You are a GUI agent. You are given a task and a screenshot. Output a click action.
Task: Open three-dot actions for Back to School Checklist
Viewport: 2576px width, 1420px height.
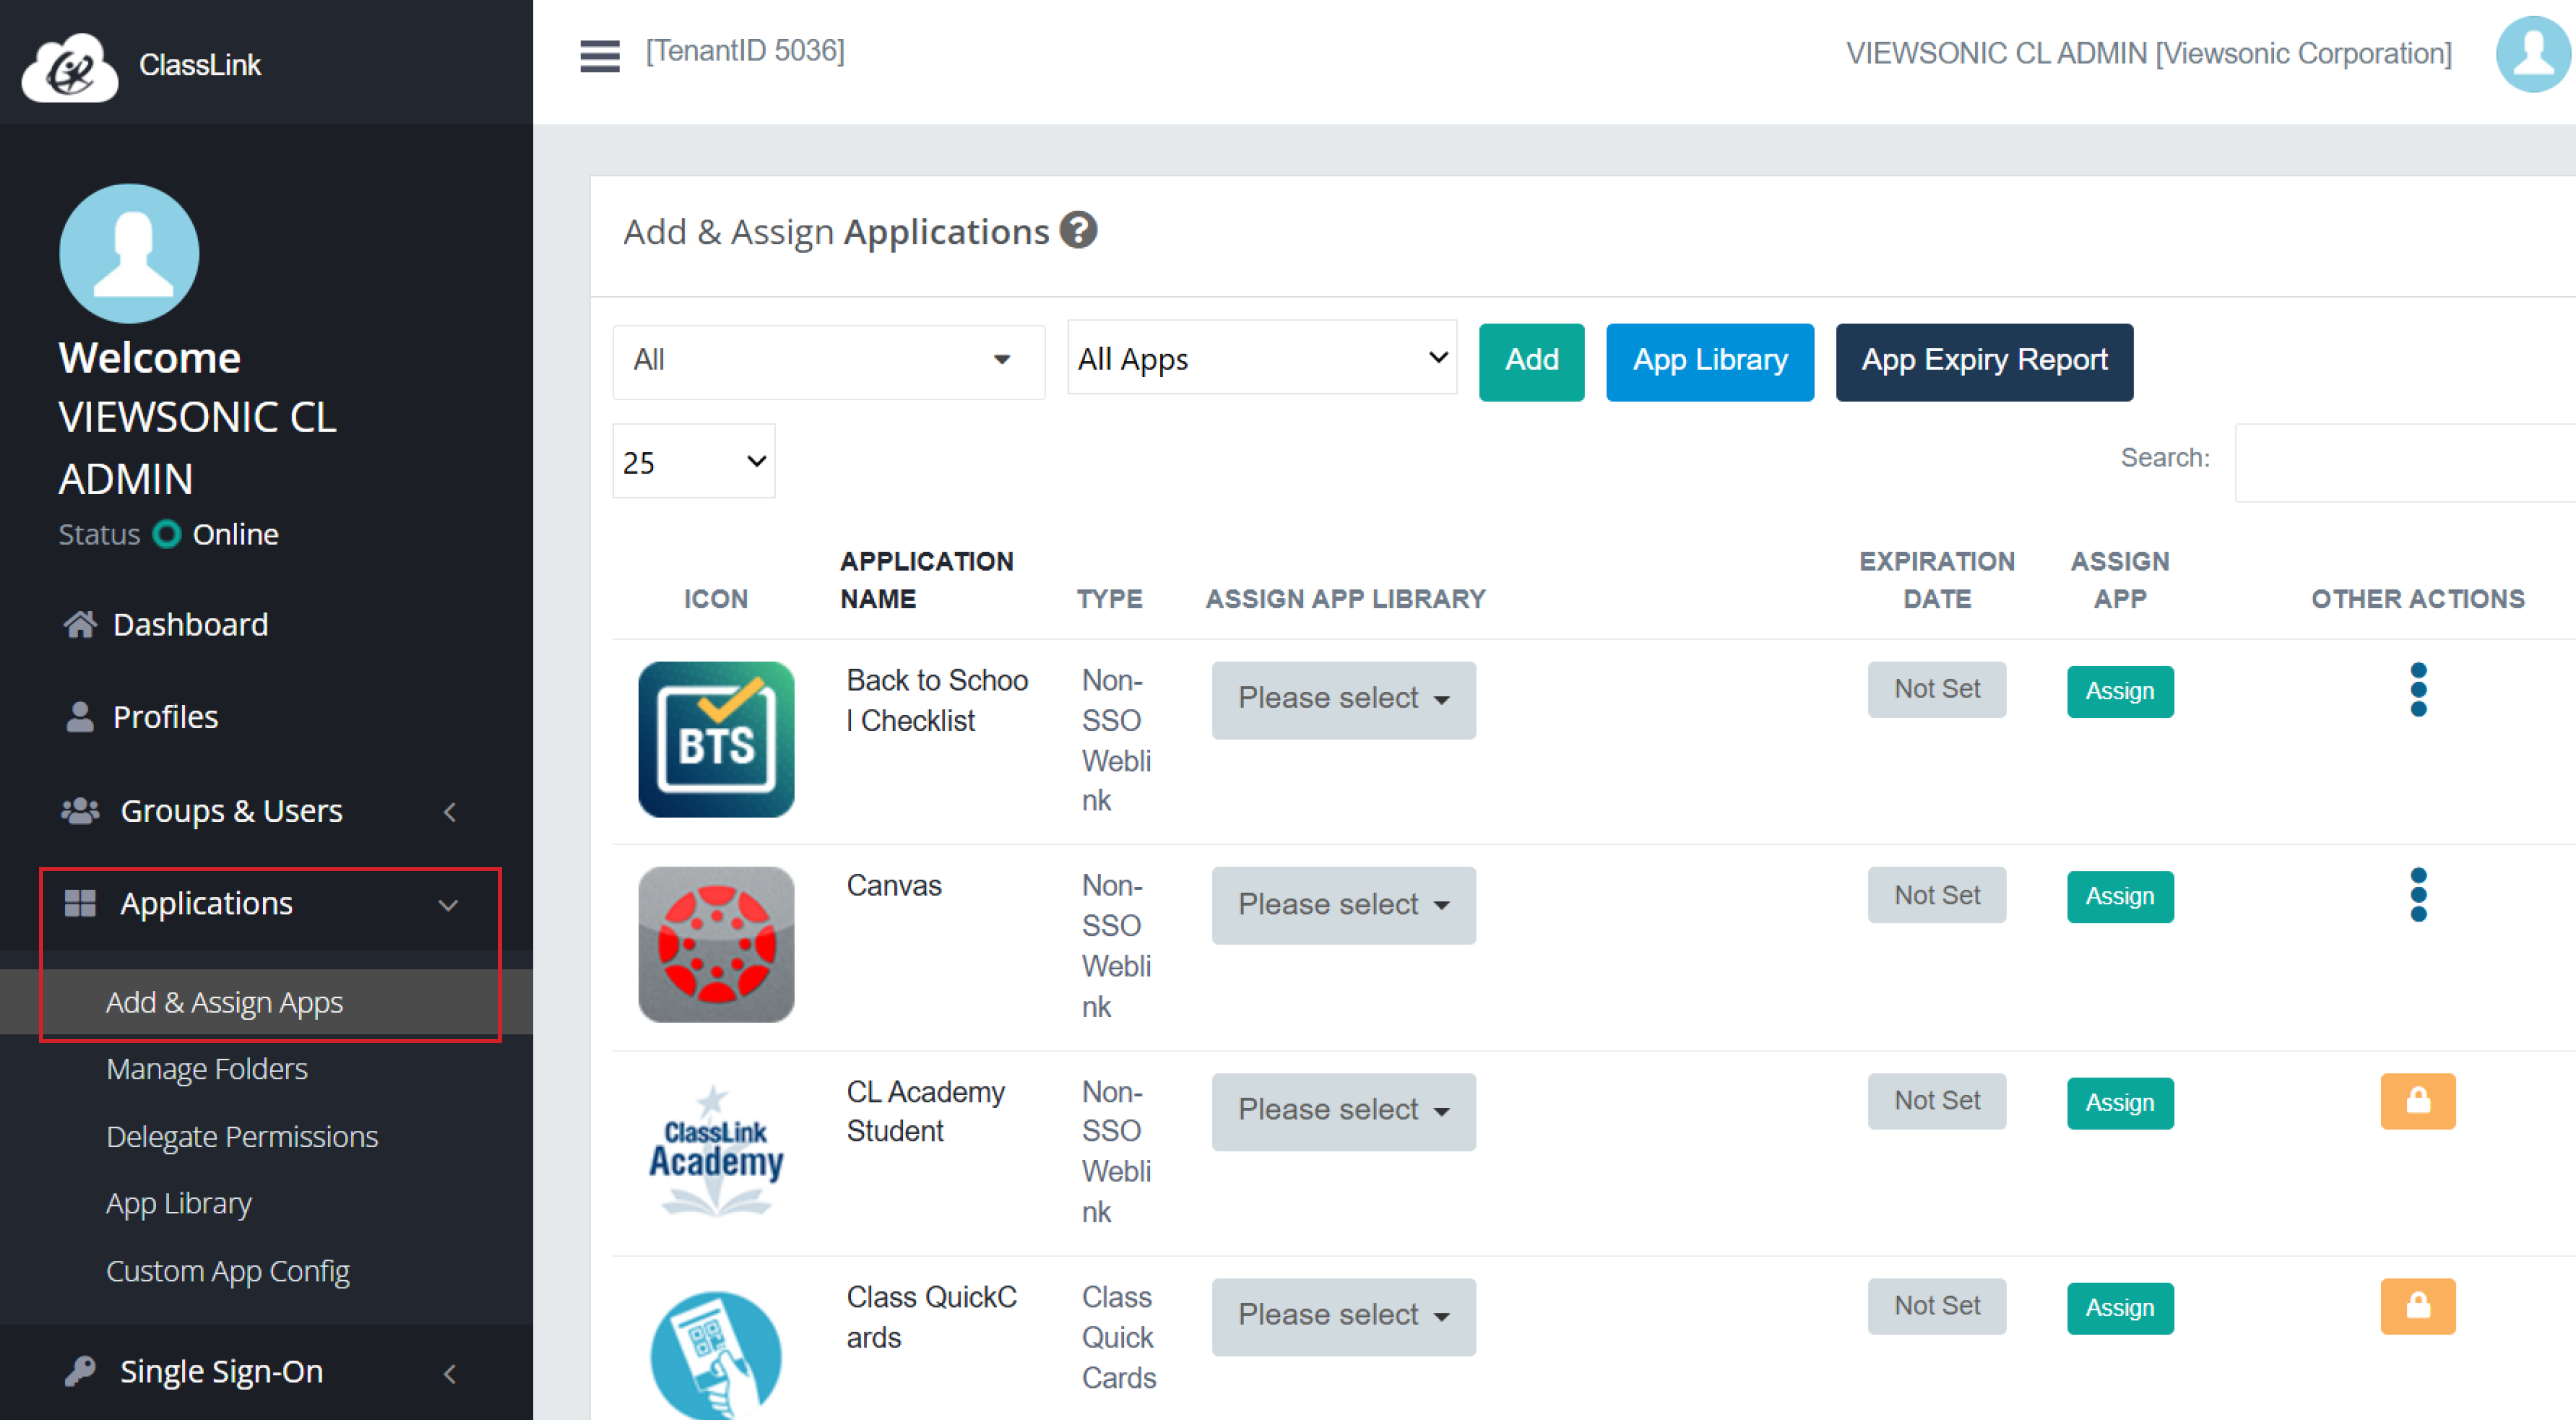coord(2417,689)
